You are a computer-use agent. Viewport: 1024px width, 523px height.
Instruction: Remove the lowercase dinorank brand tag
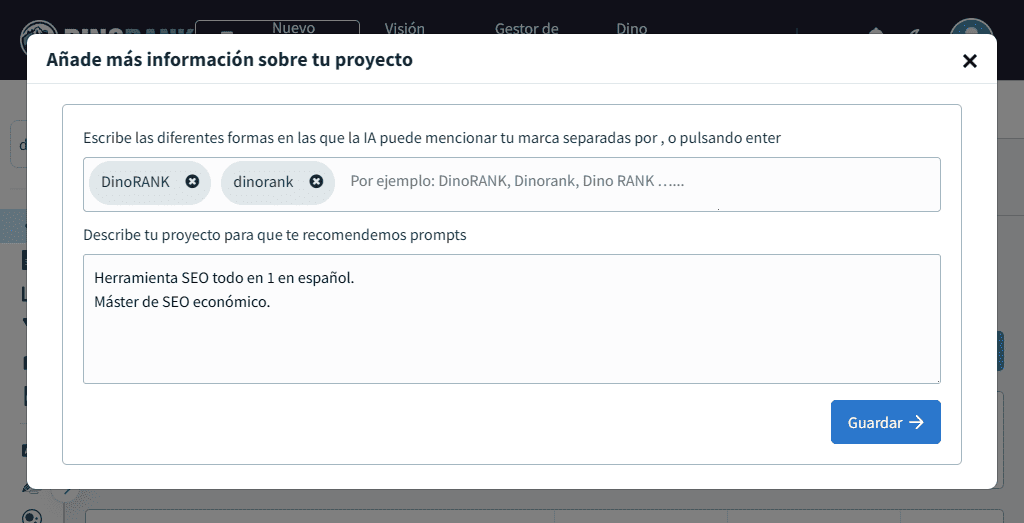pos(316,182)
